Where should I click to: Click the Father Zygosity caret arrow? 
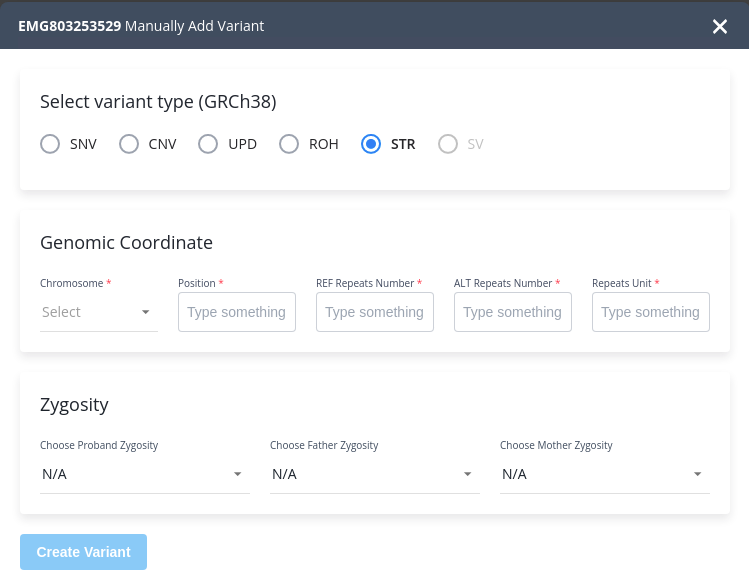pos(468,474)
